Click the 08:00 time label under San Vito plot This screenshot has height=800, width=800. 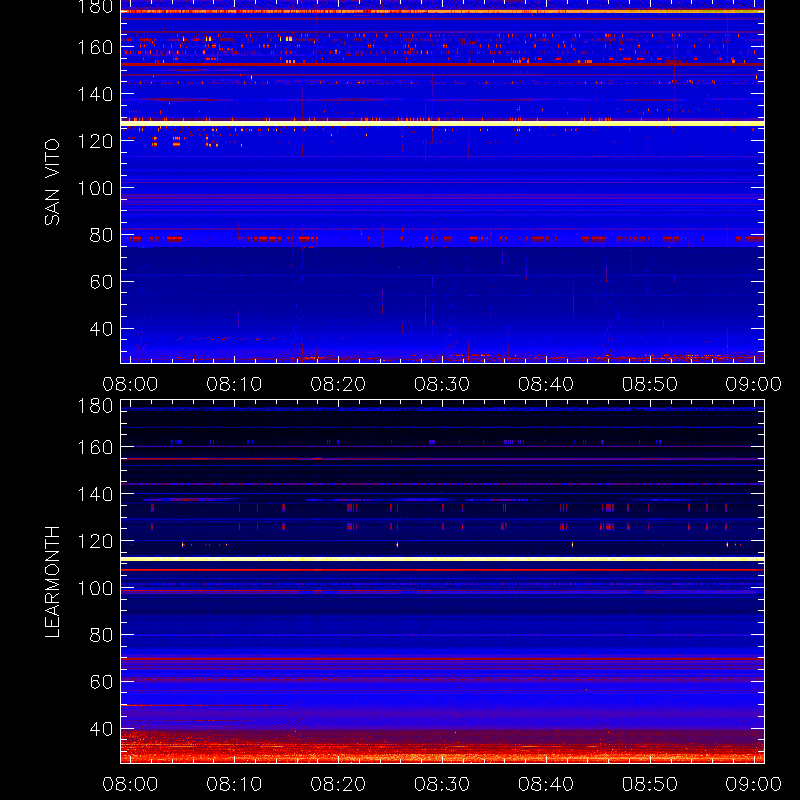130,384
